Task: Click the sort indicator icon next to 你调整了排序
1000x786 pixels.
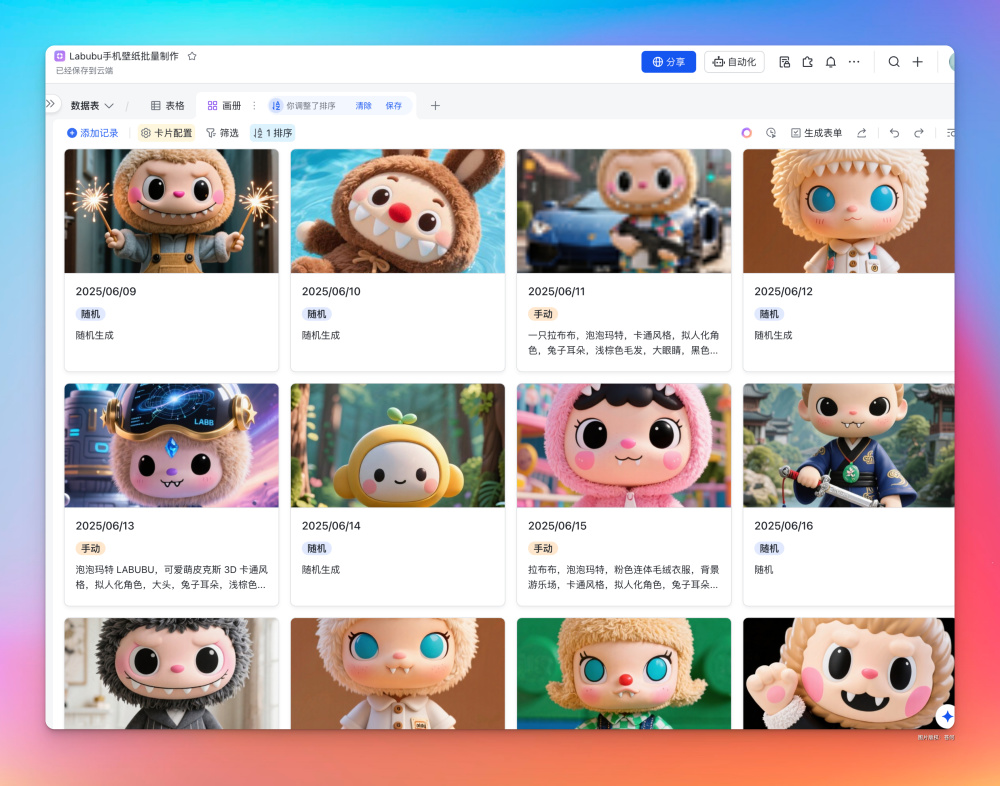Action: [x=276, y=105]
